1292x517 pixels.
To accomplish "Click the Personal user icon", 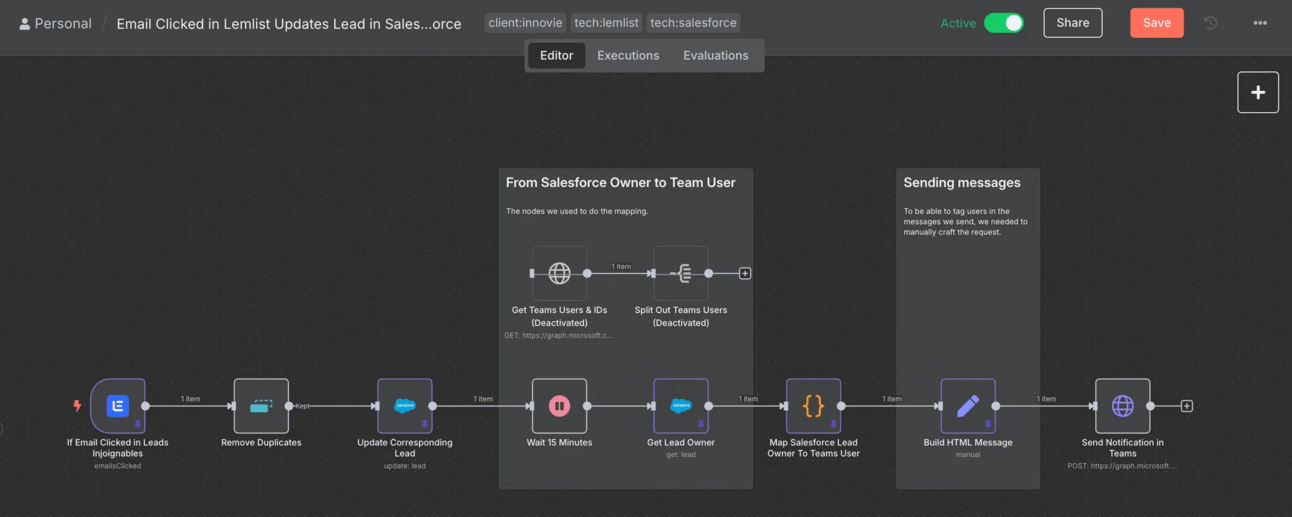I will pyautogui.click(x=25, y=23).
